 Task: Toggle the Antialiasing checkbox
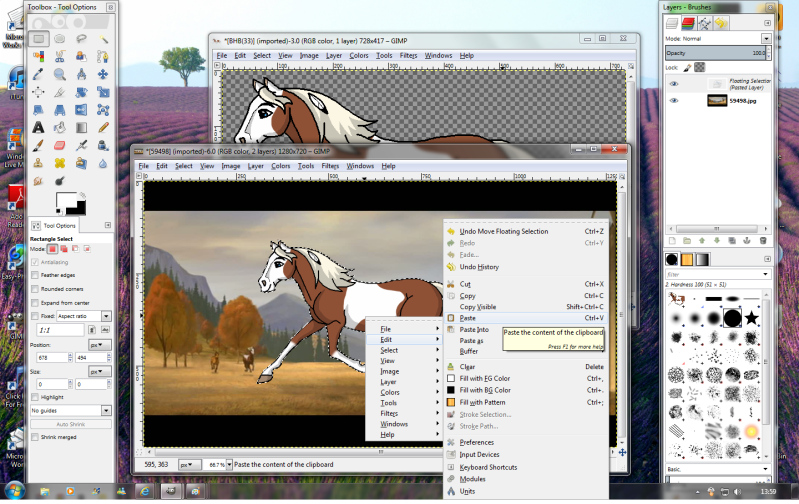(35, 262)
